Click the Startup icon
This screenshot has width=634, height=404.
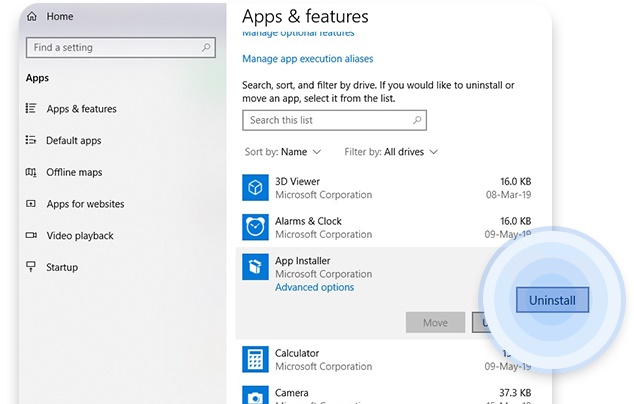click(x=31, y=267)
